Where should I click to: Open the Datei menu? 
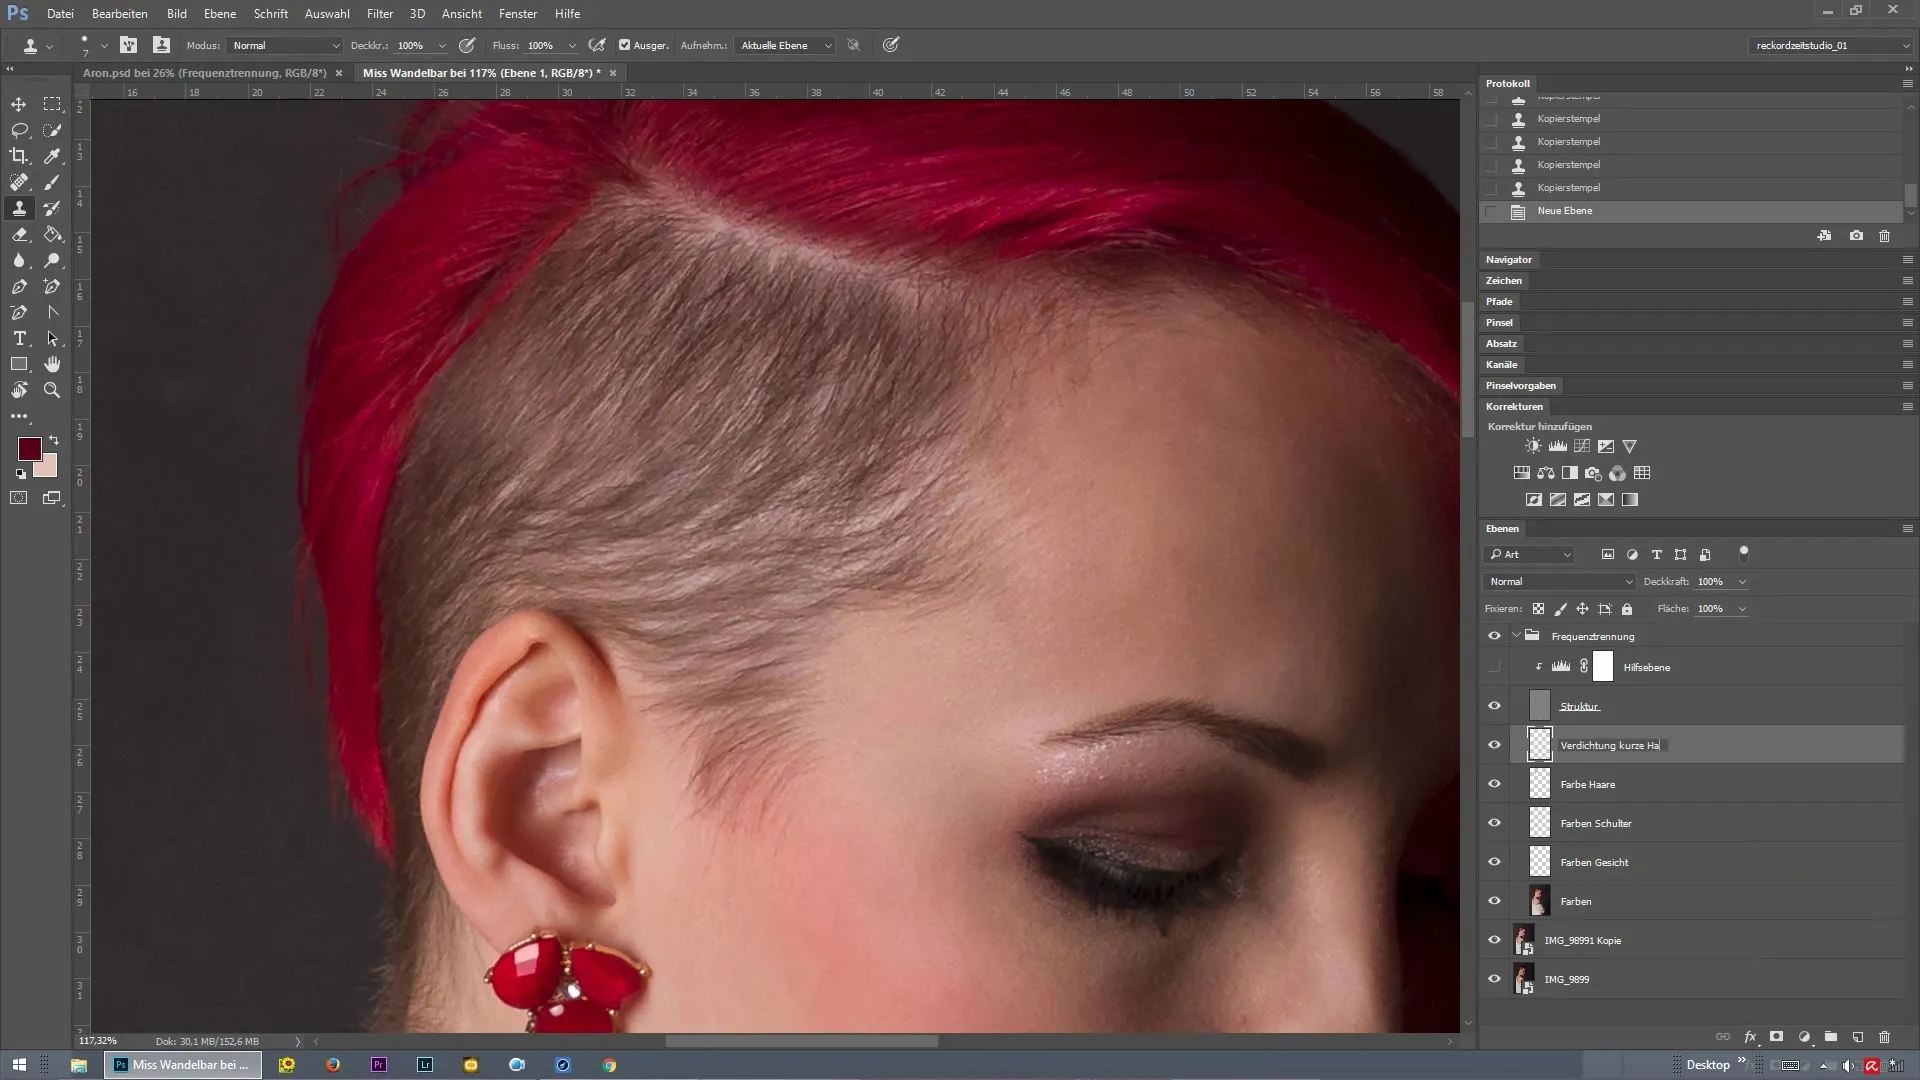point(60,14)
